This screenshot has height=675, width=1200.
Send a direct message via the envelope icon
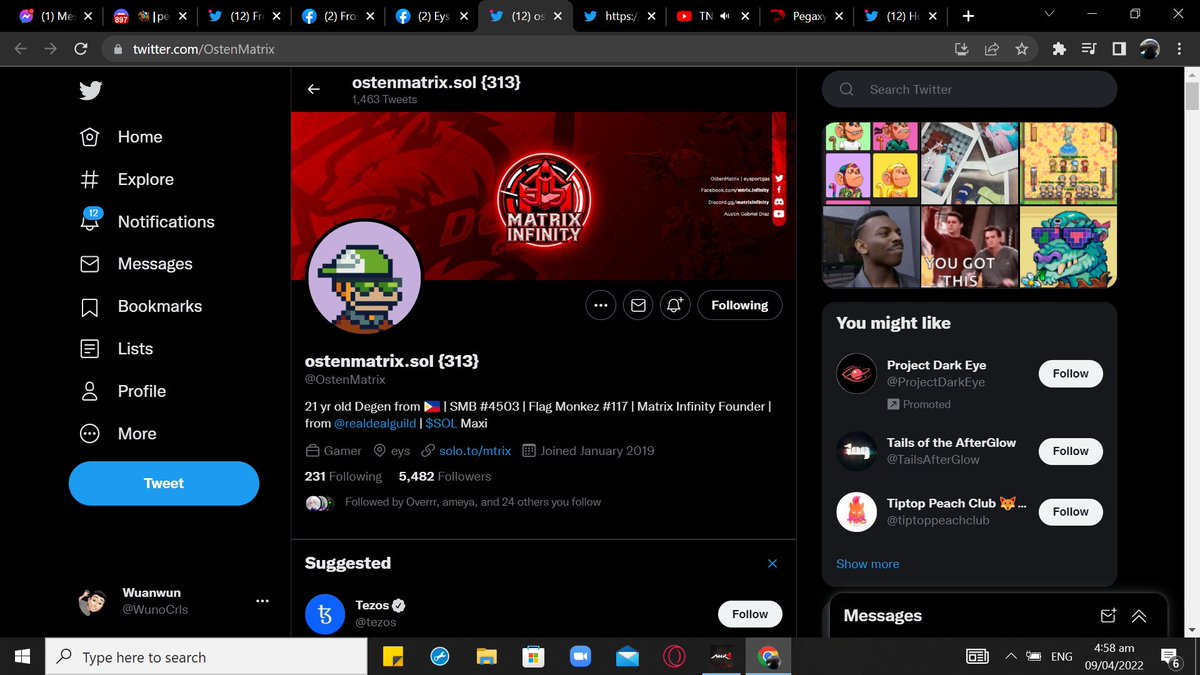tap(637, 306)
